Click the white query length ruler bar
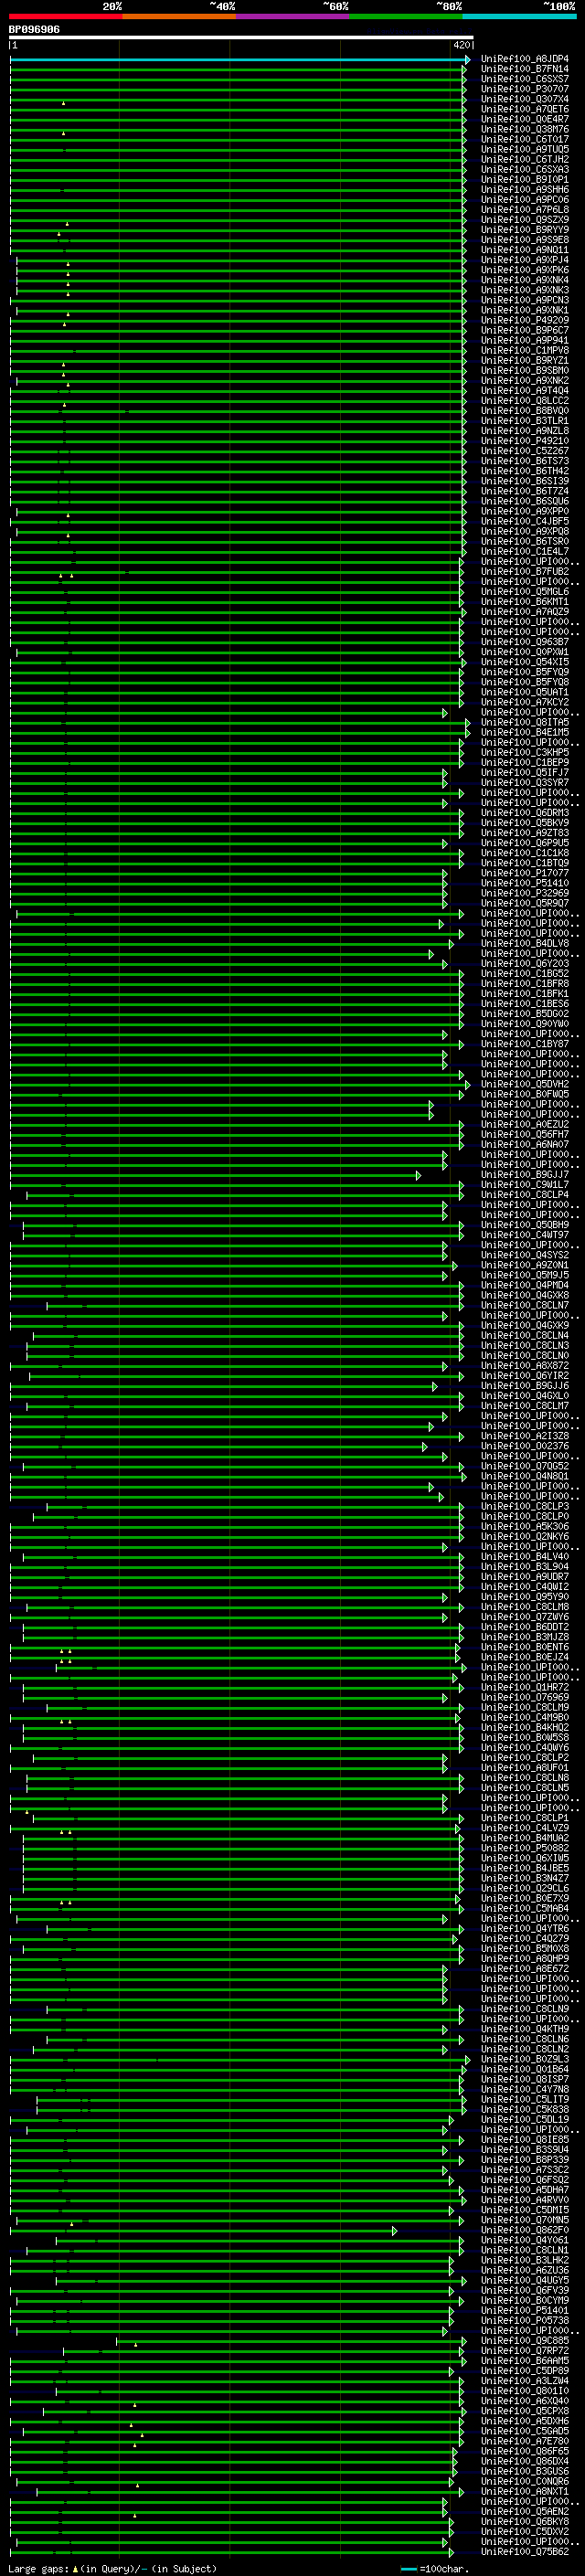 [x=241, y=37]
